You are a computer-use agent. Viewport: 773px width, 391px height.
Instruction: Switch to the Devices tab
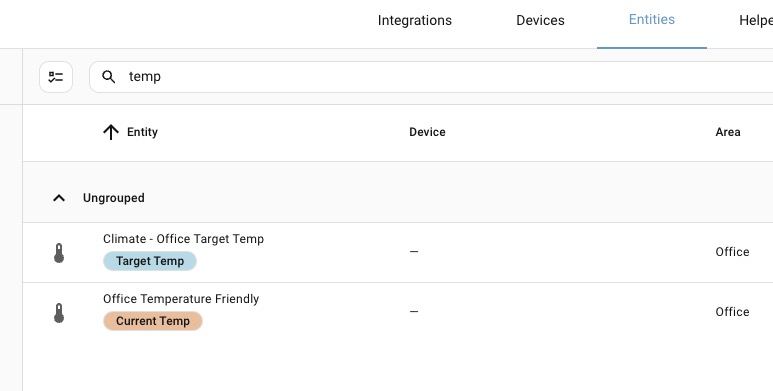point(540,20)
